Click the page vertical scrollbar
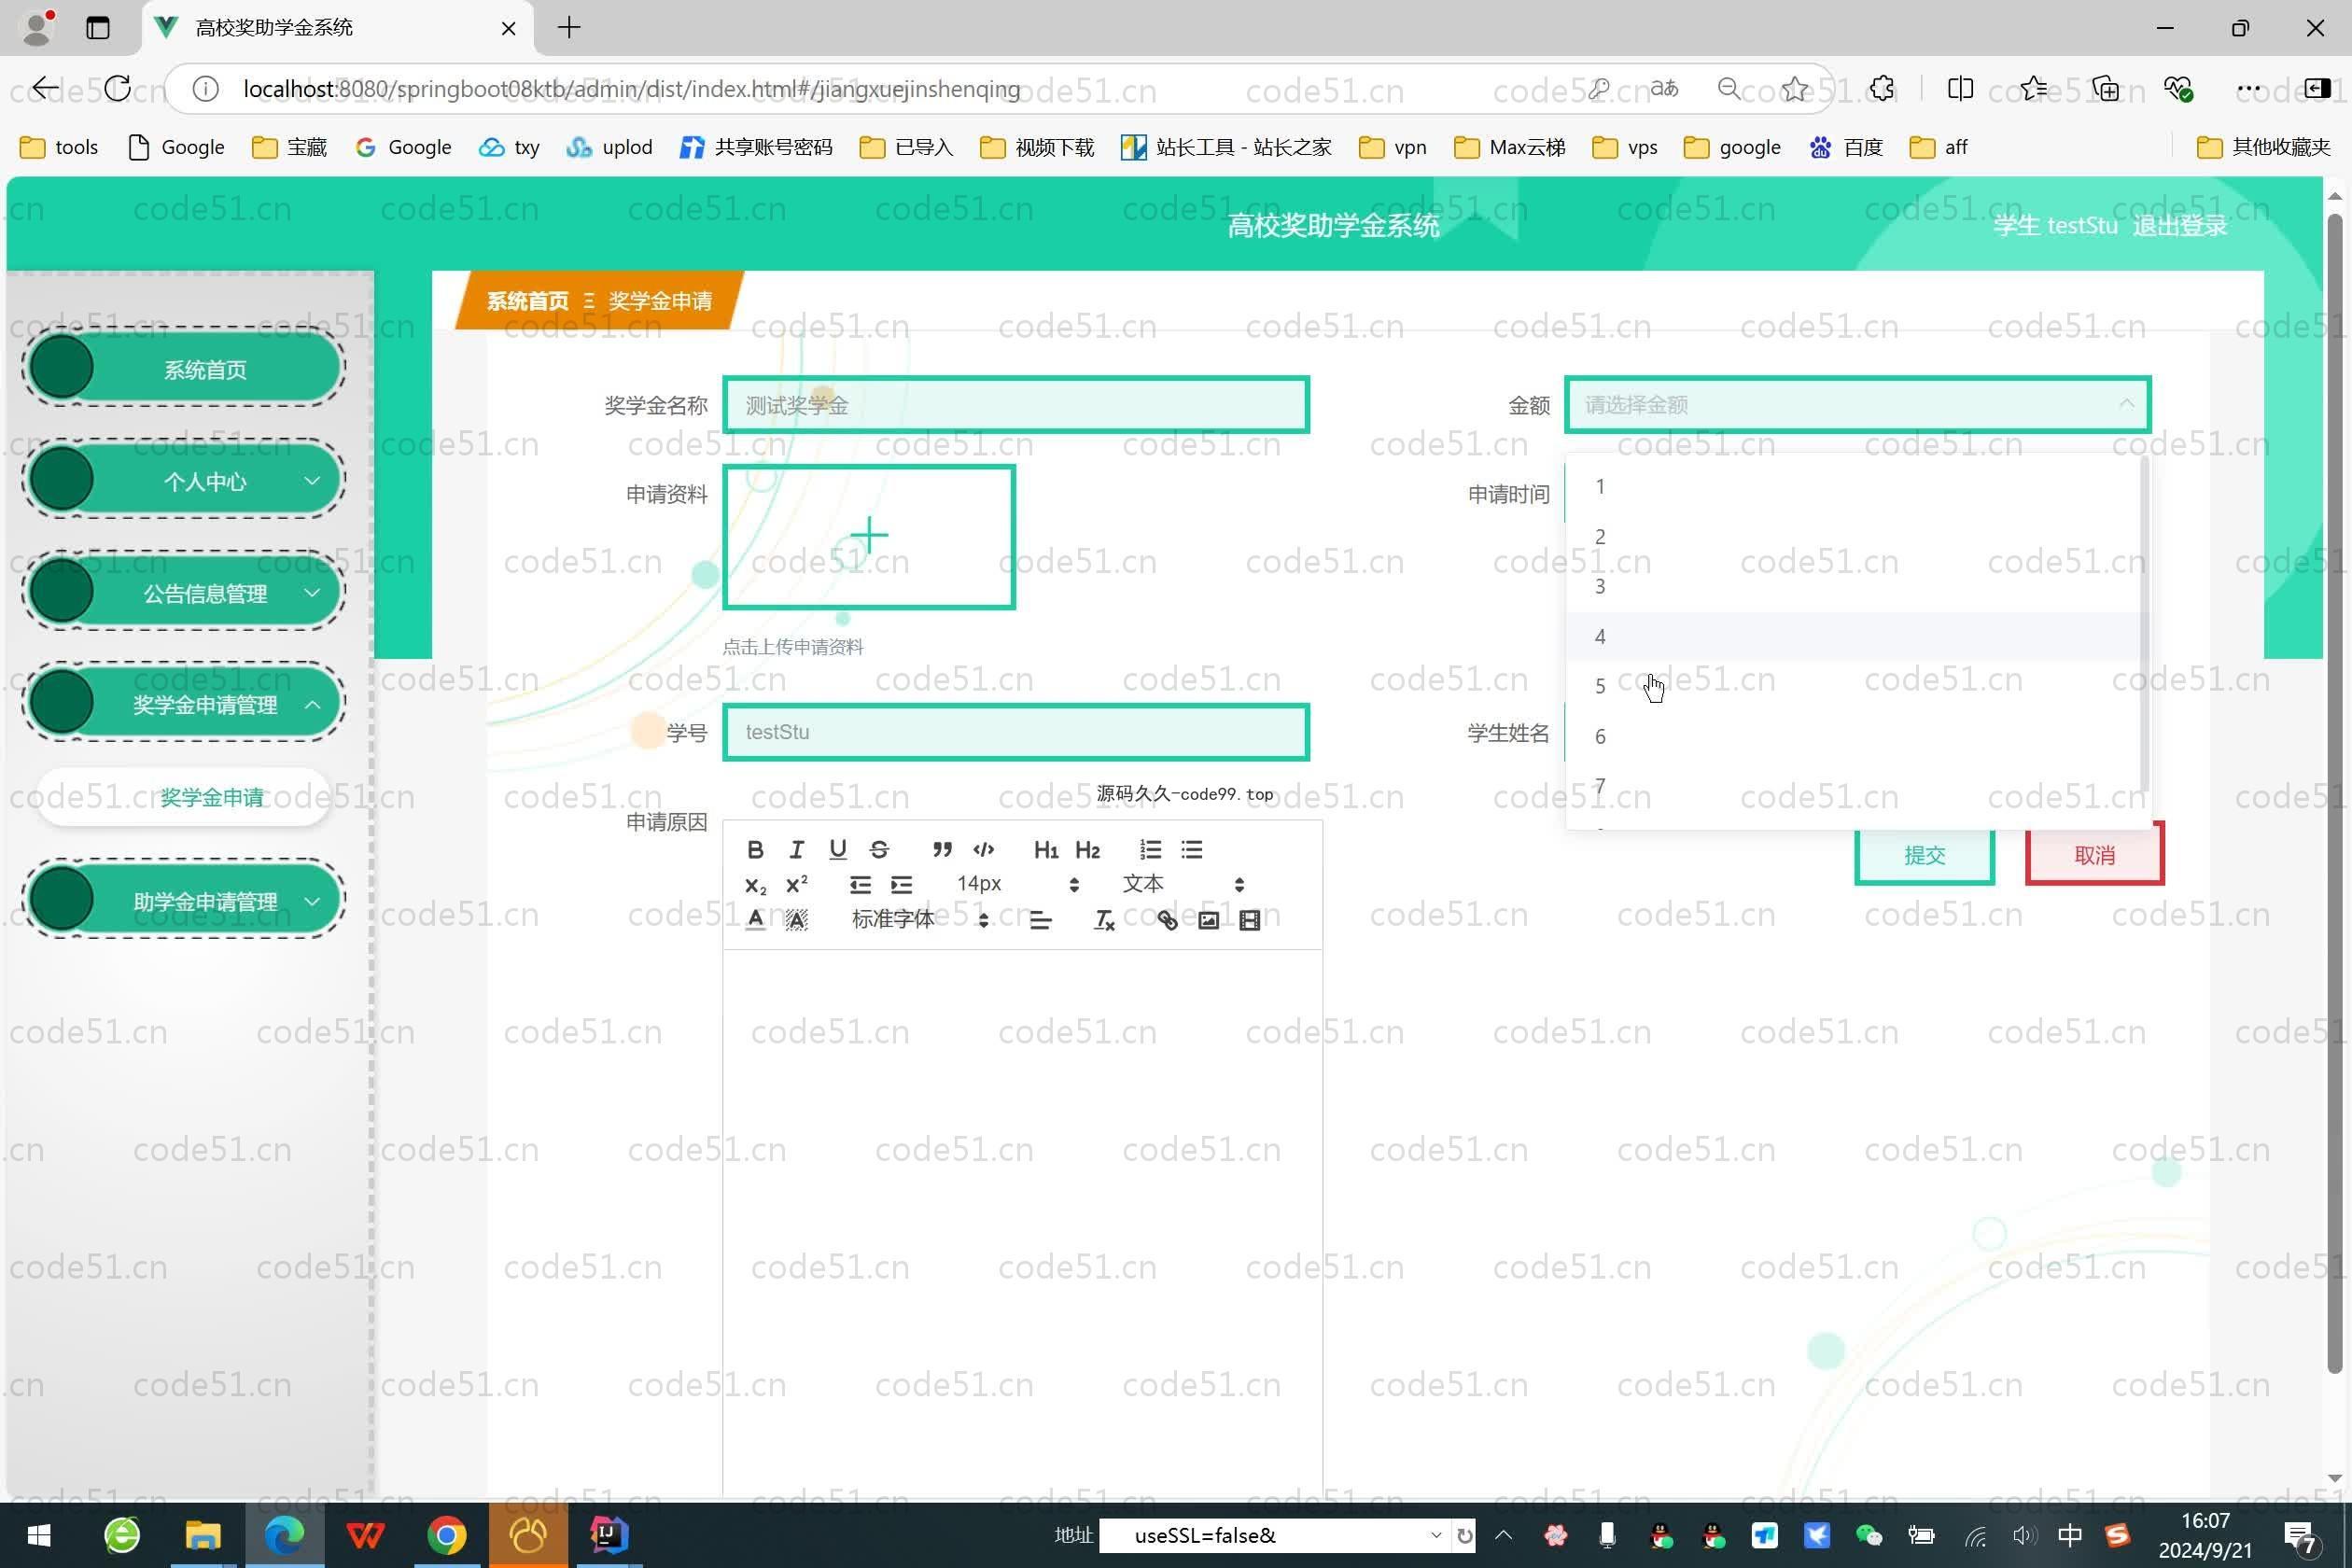The image size is (2352, 1568). (2335, 795)
